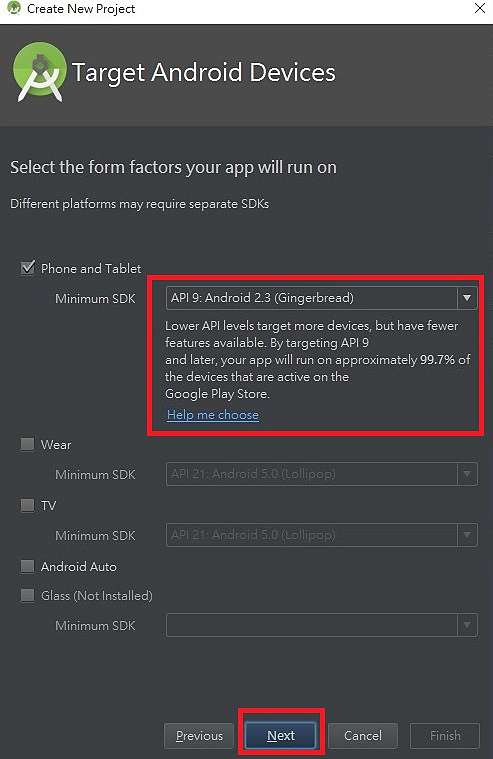Select the API 9 Gingerbread combo box
The image size is (493, 759).
(322, 298)
